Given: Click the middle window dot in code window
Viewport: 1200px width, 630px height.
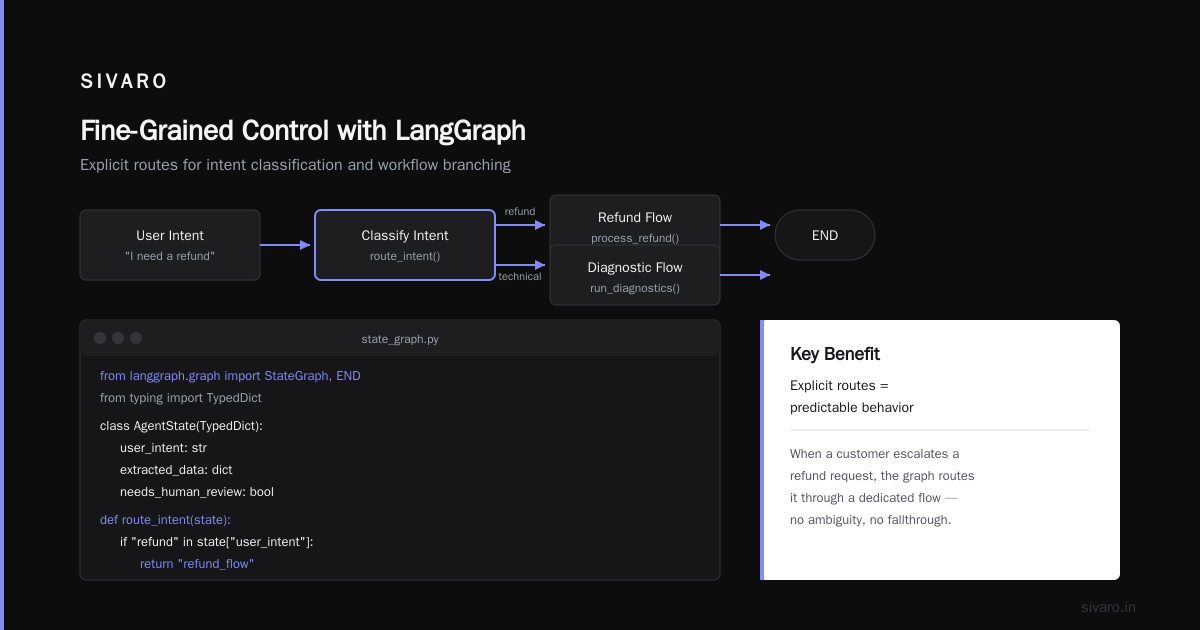Looking at the screenshot, I should pos(118,338).
